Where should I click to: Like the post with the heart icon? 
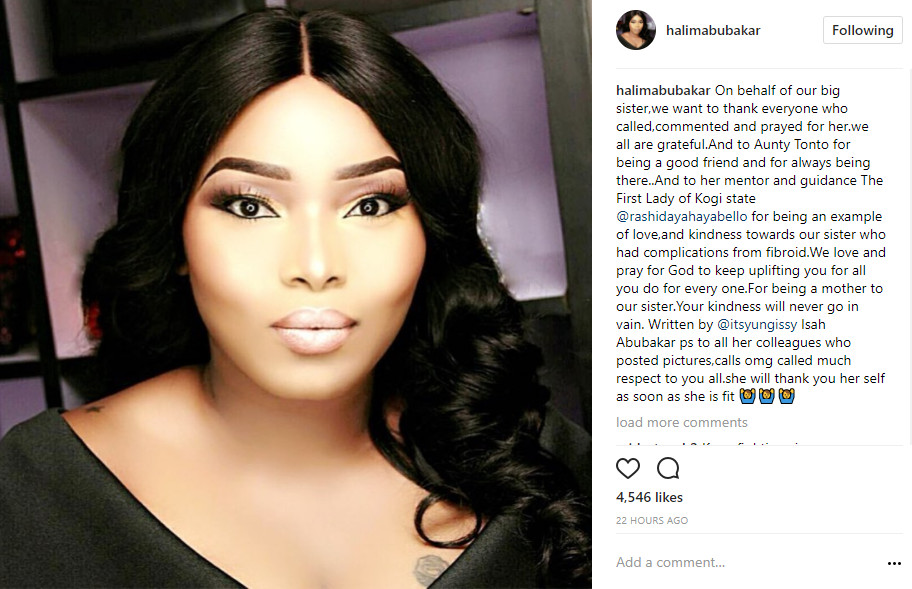click(628, 468)
